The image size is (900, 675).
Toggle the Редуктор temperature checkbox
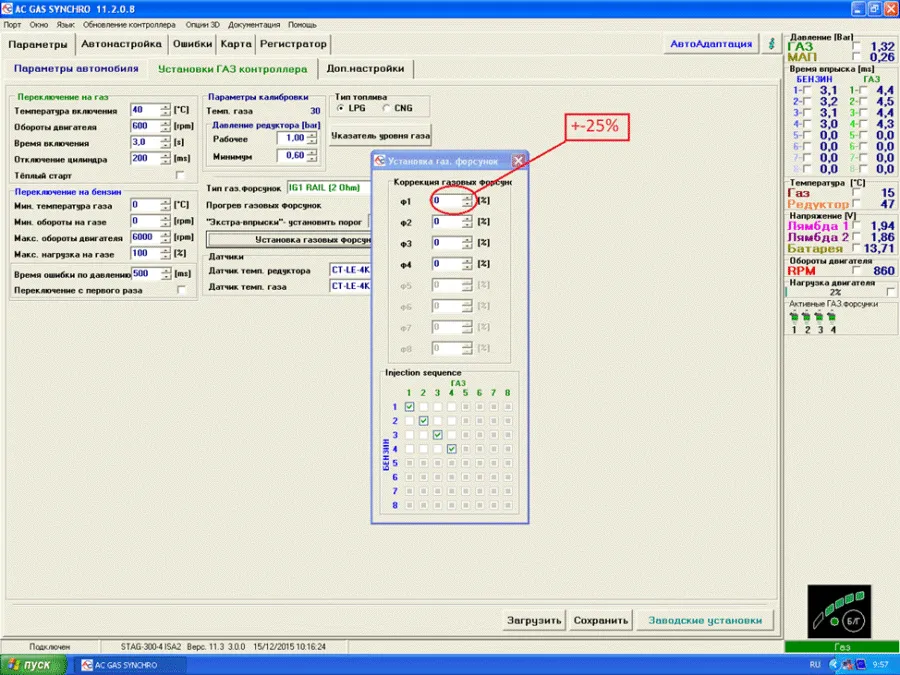[x=856, y=203]
